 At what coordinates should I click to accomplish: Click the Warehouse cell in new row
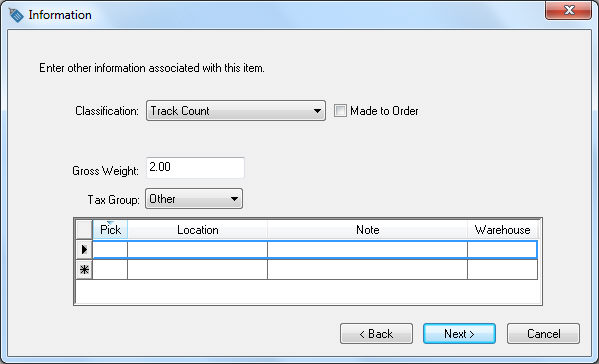pos(502,270)
